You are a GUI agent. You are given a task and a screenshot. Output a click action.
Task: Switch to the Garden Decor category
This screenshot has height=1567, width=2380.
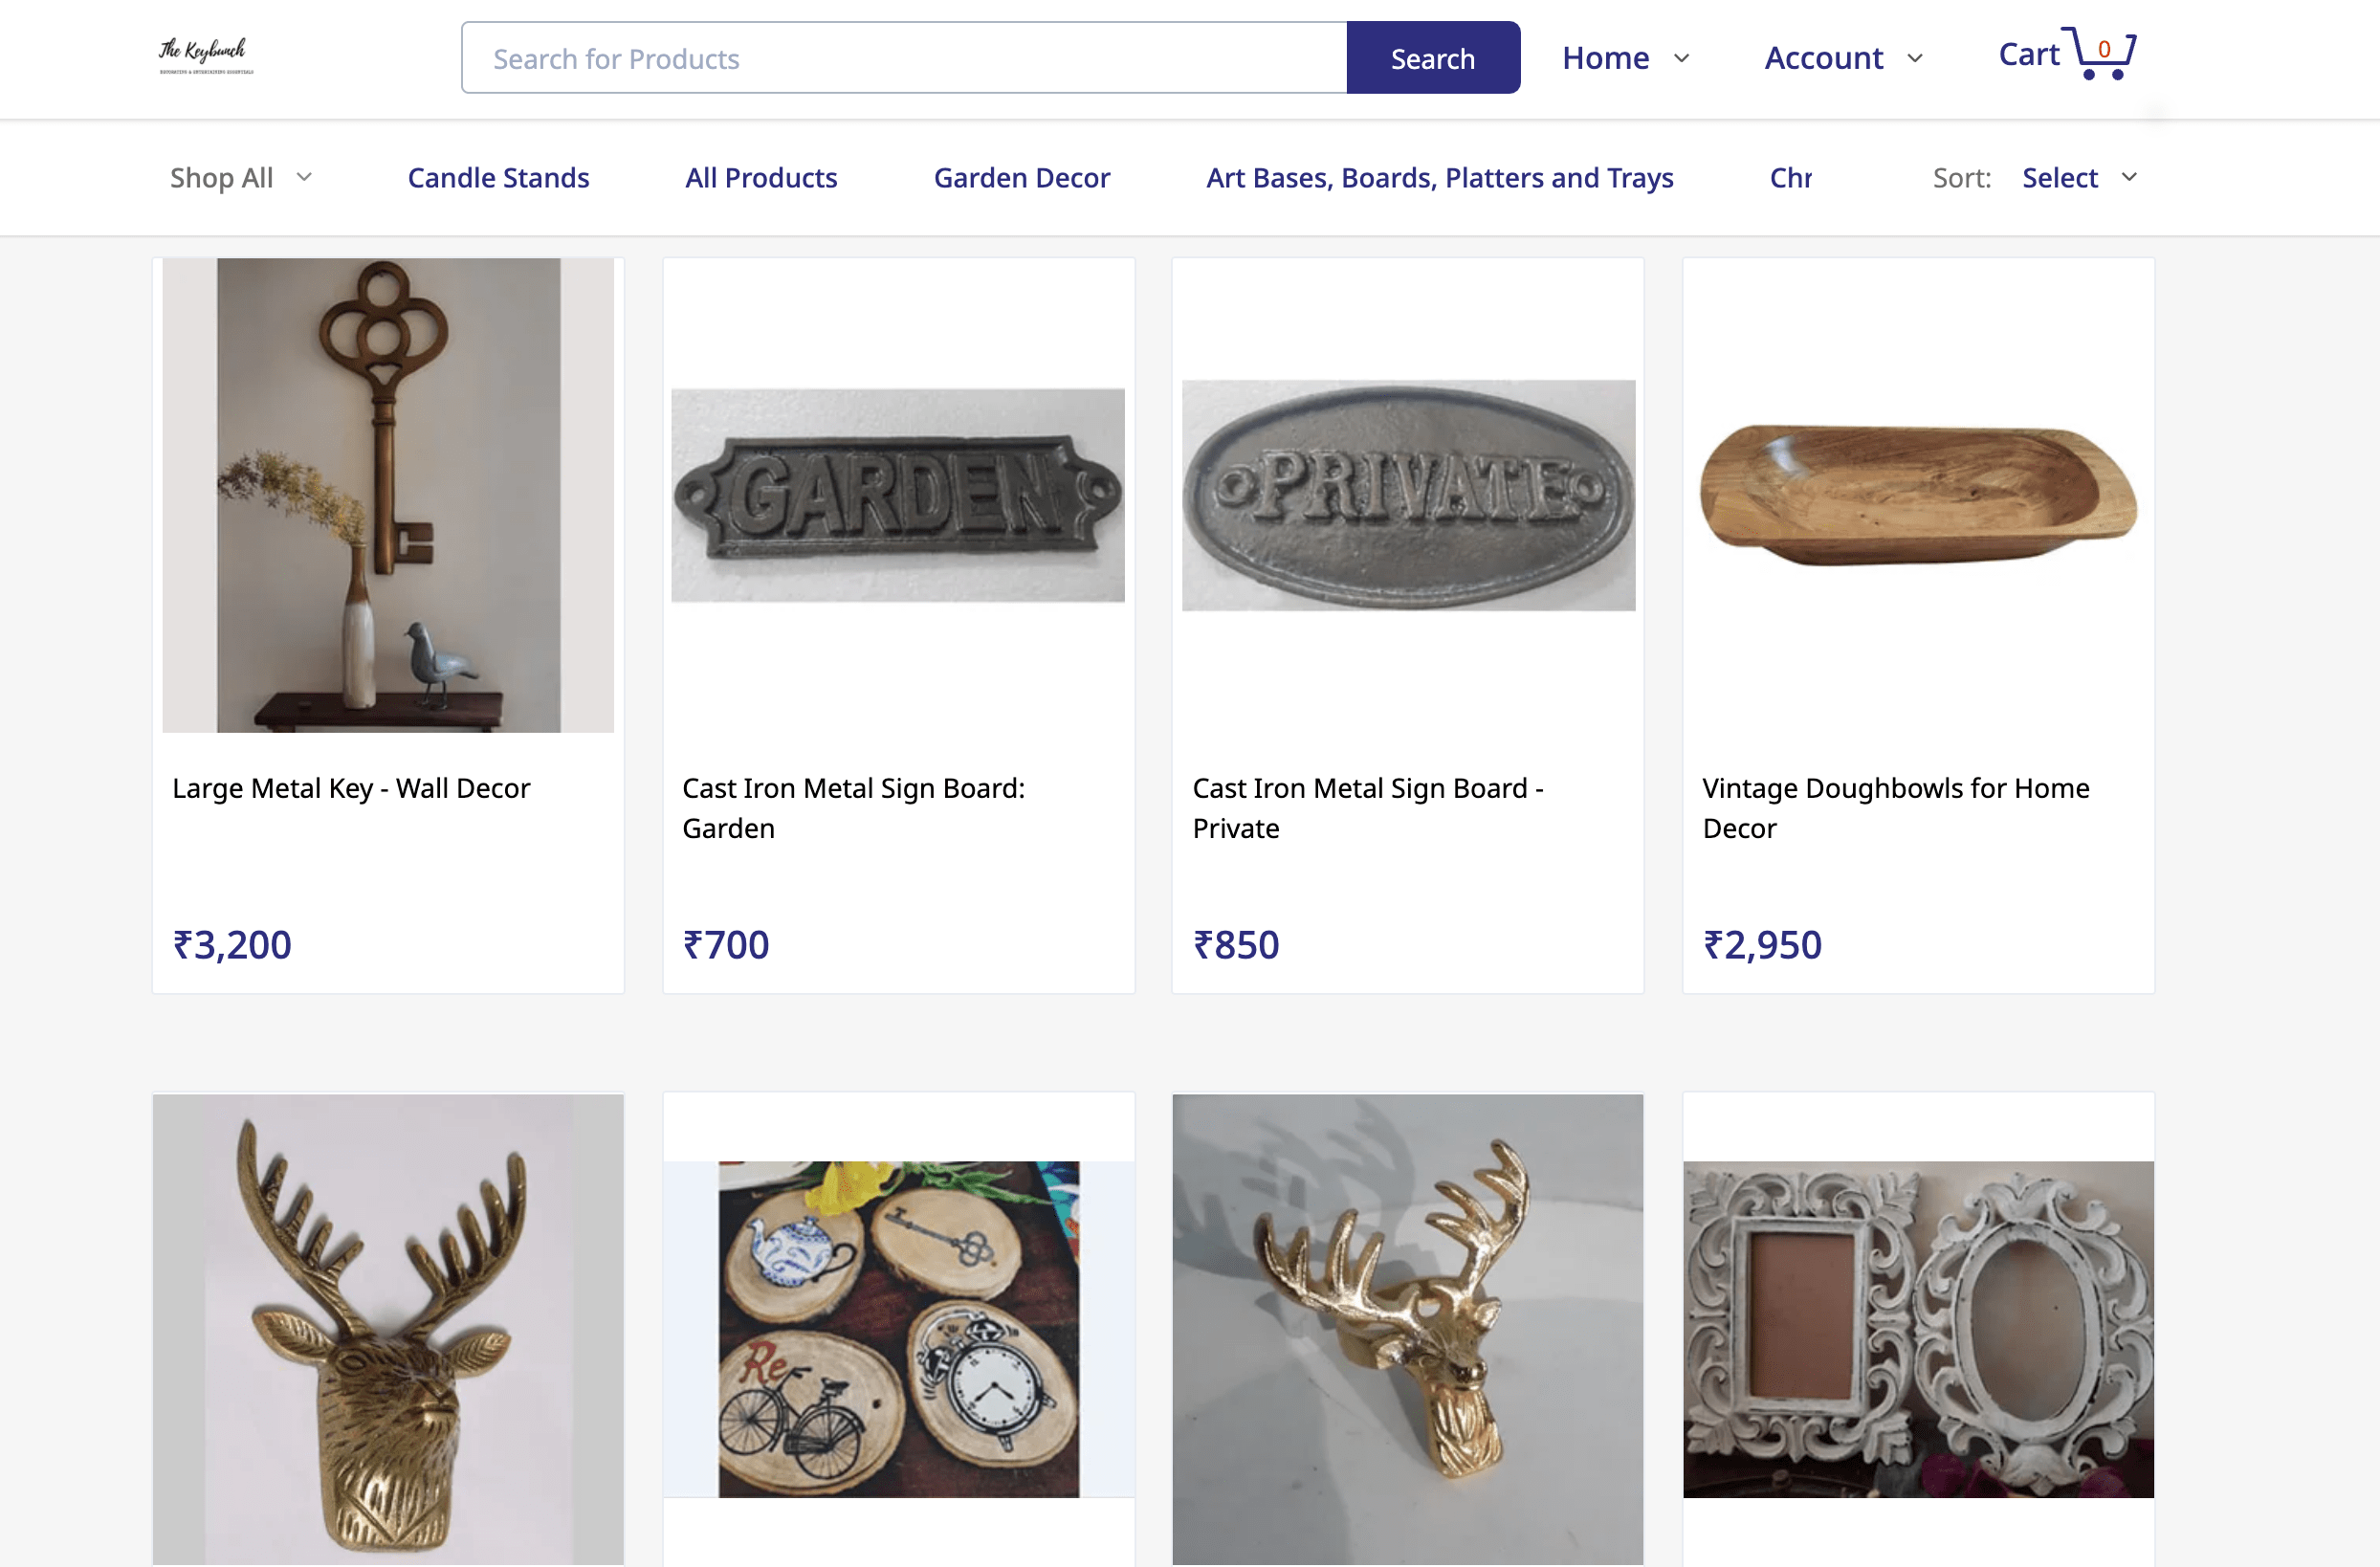click(1021, 177)
